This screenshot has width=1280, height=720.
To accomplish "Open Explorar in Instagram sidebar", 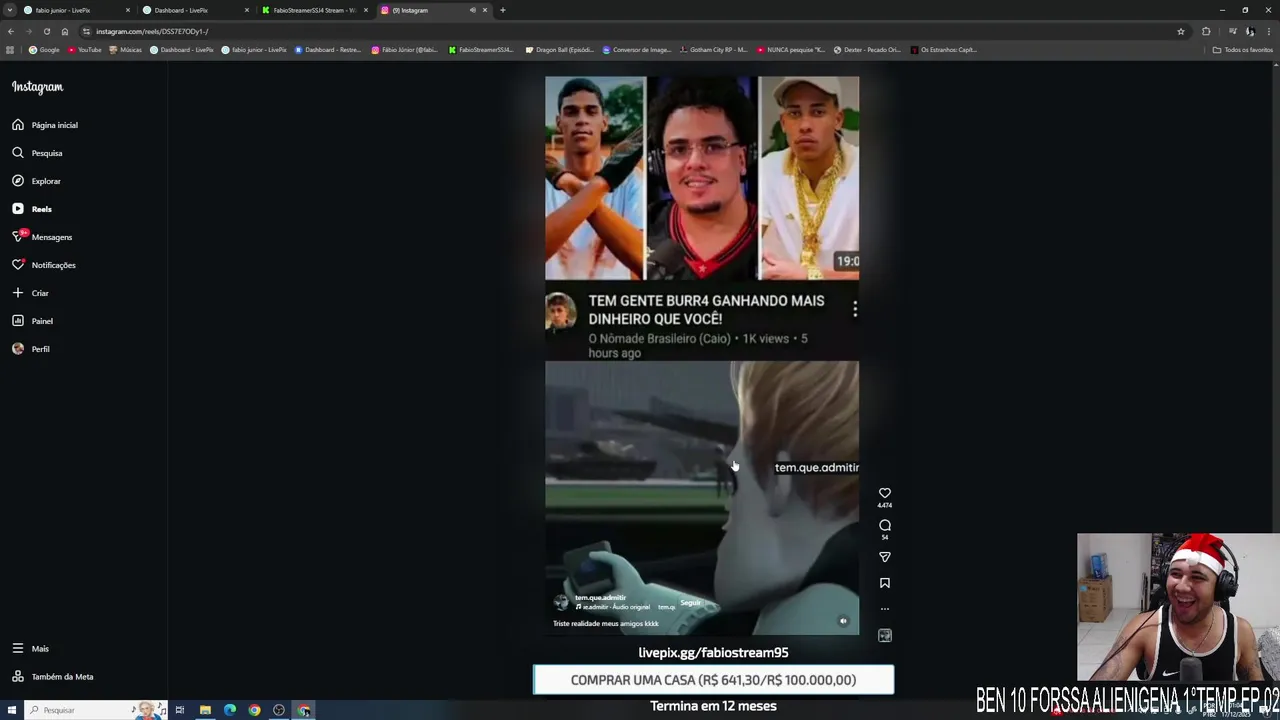I will point(37,181).
